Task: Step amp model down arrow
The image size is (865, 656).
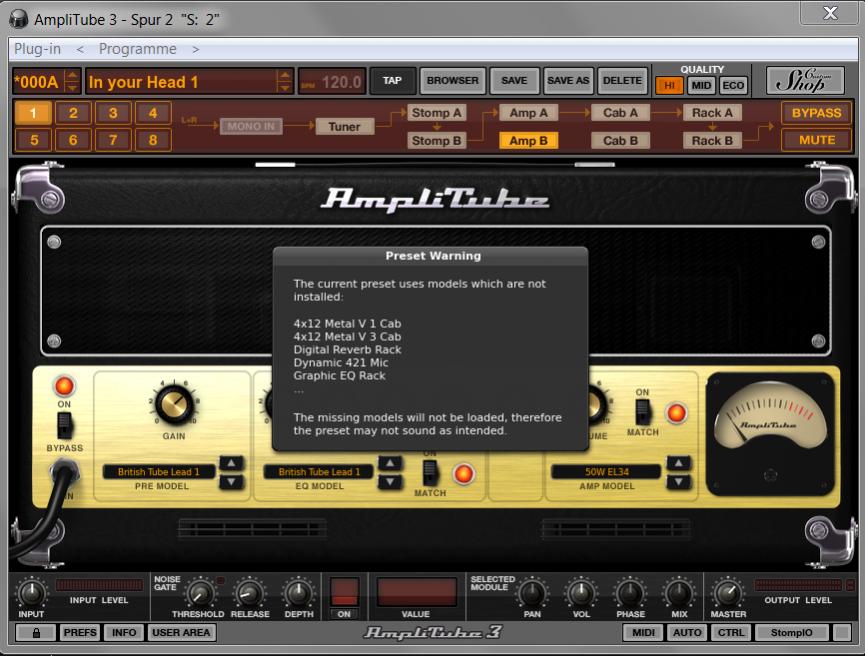Action: (x=679, y=482)
